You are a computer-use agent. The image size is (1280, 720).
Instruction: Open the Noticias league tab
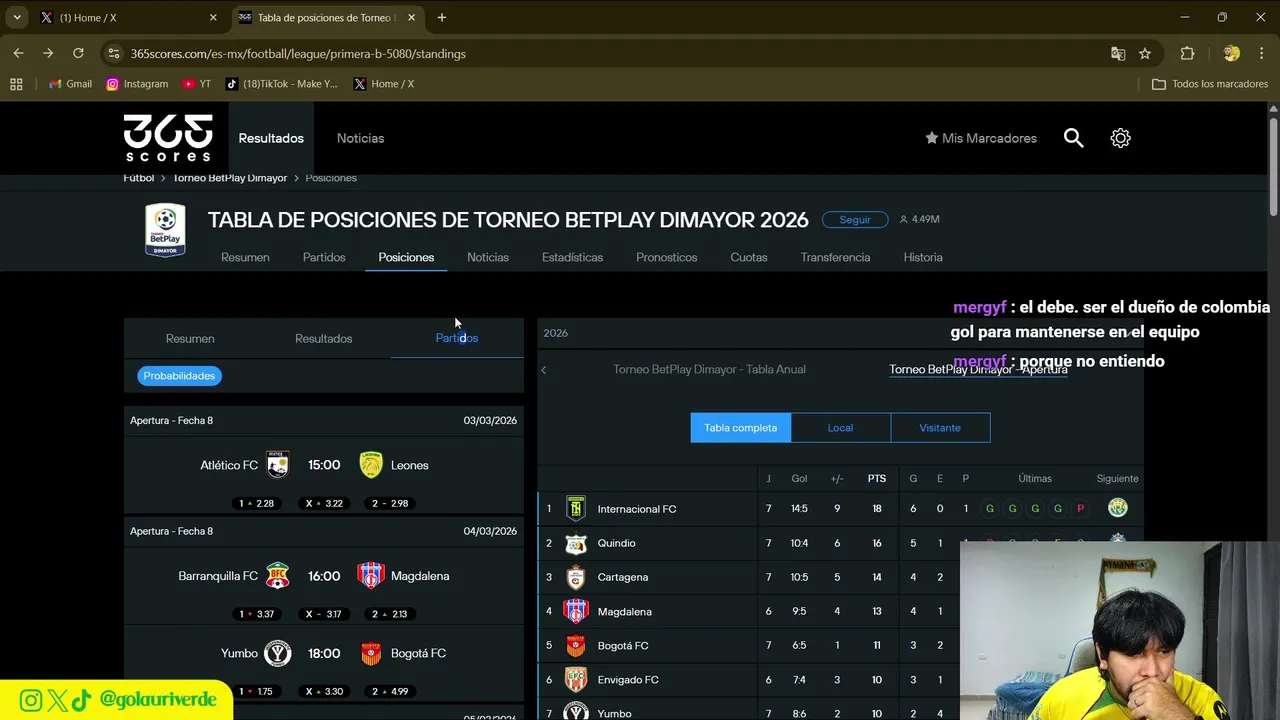tap(488, 257)
